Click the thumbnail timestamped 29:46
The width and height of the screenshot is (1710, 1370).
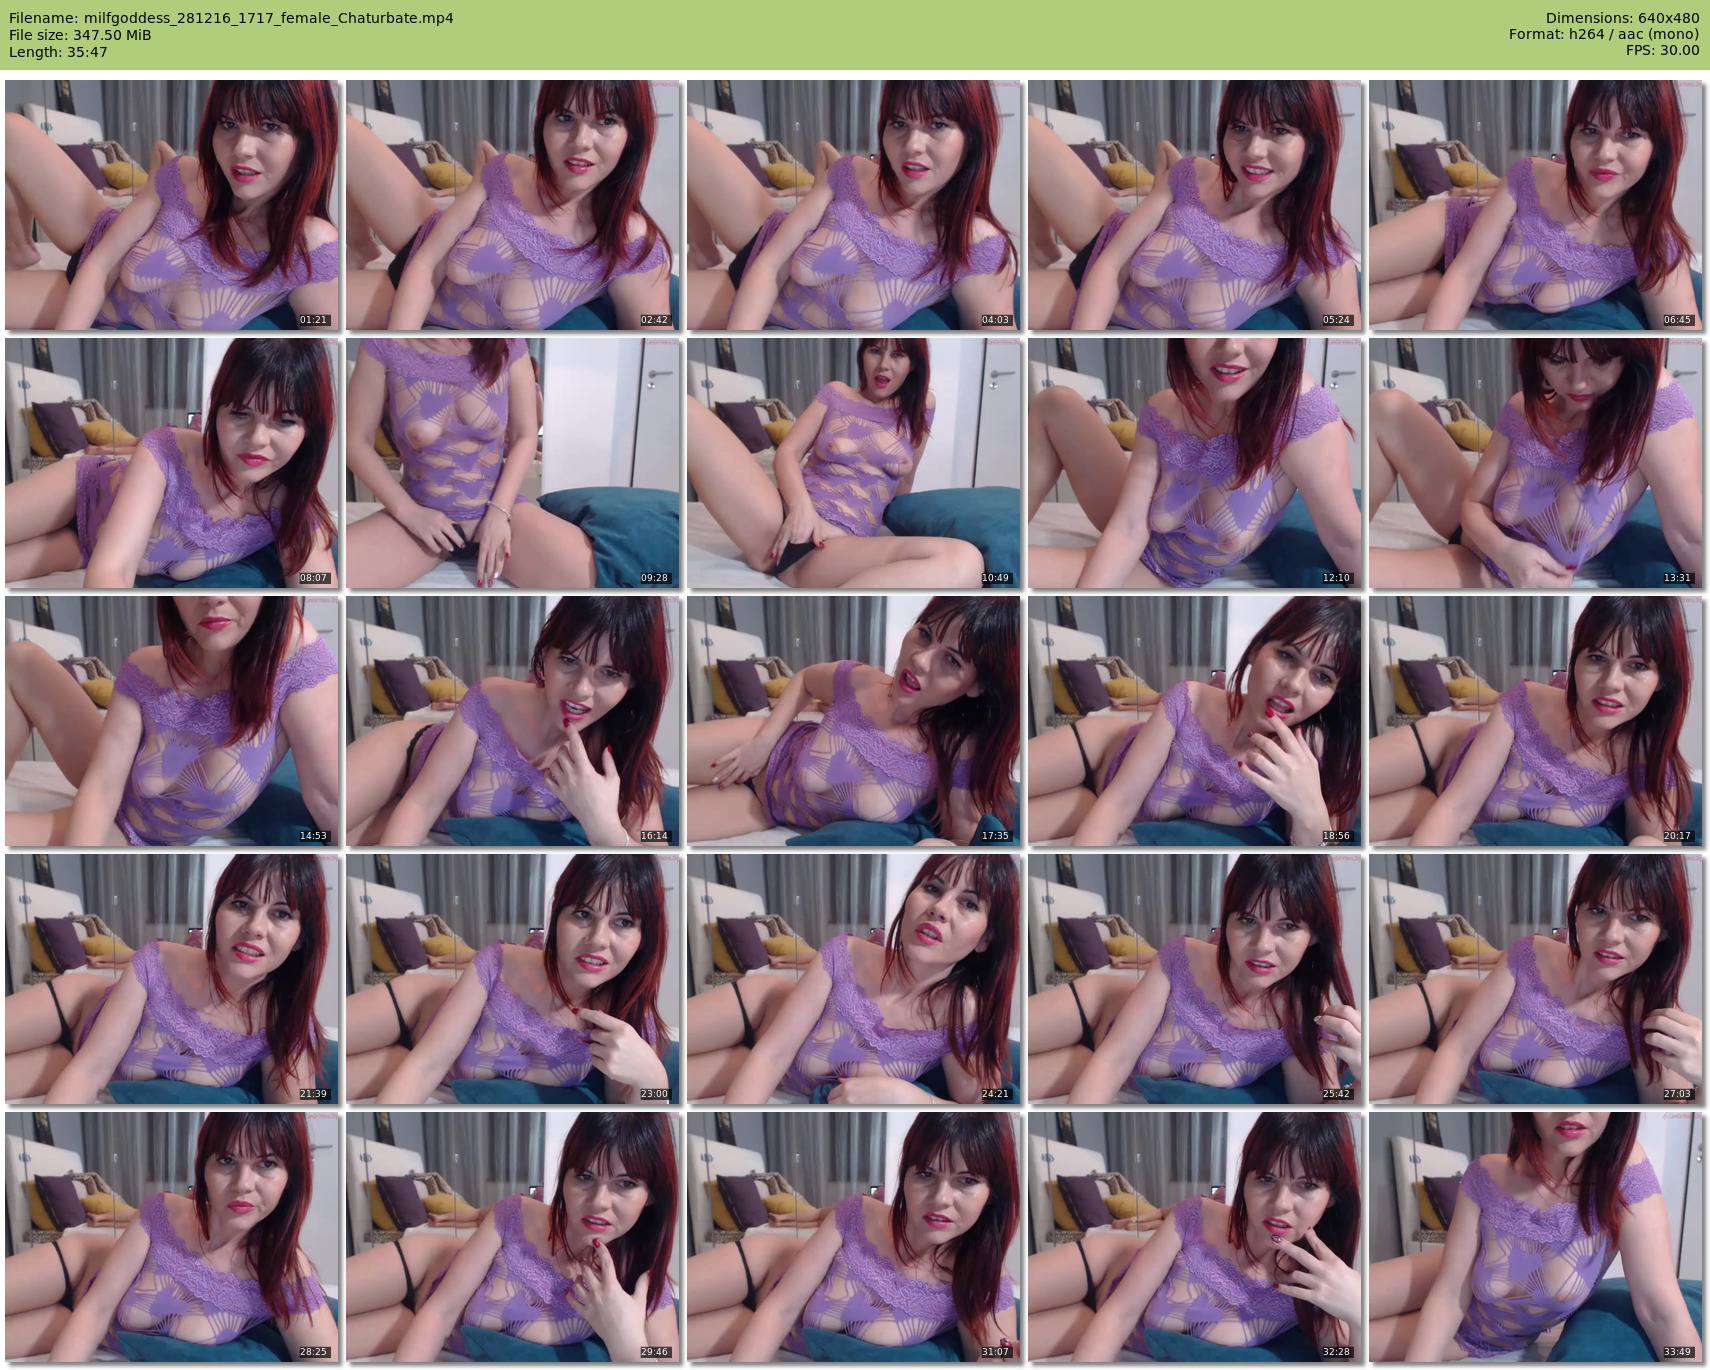(512, 1237)
